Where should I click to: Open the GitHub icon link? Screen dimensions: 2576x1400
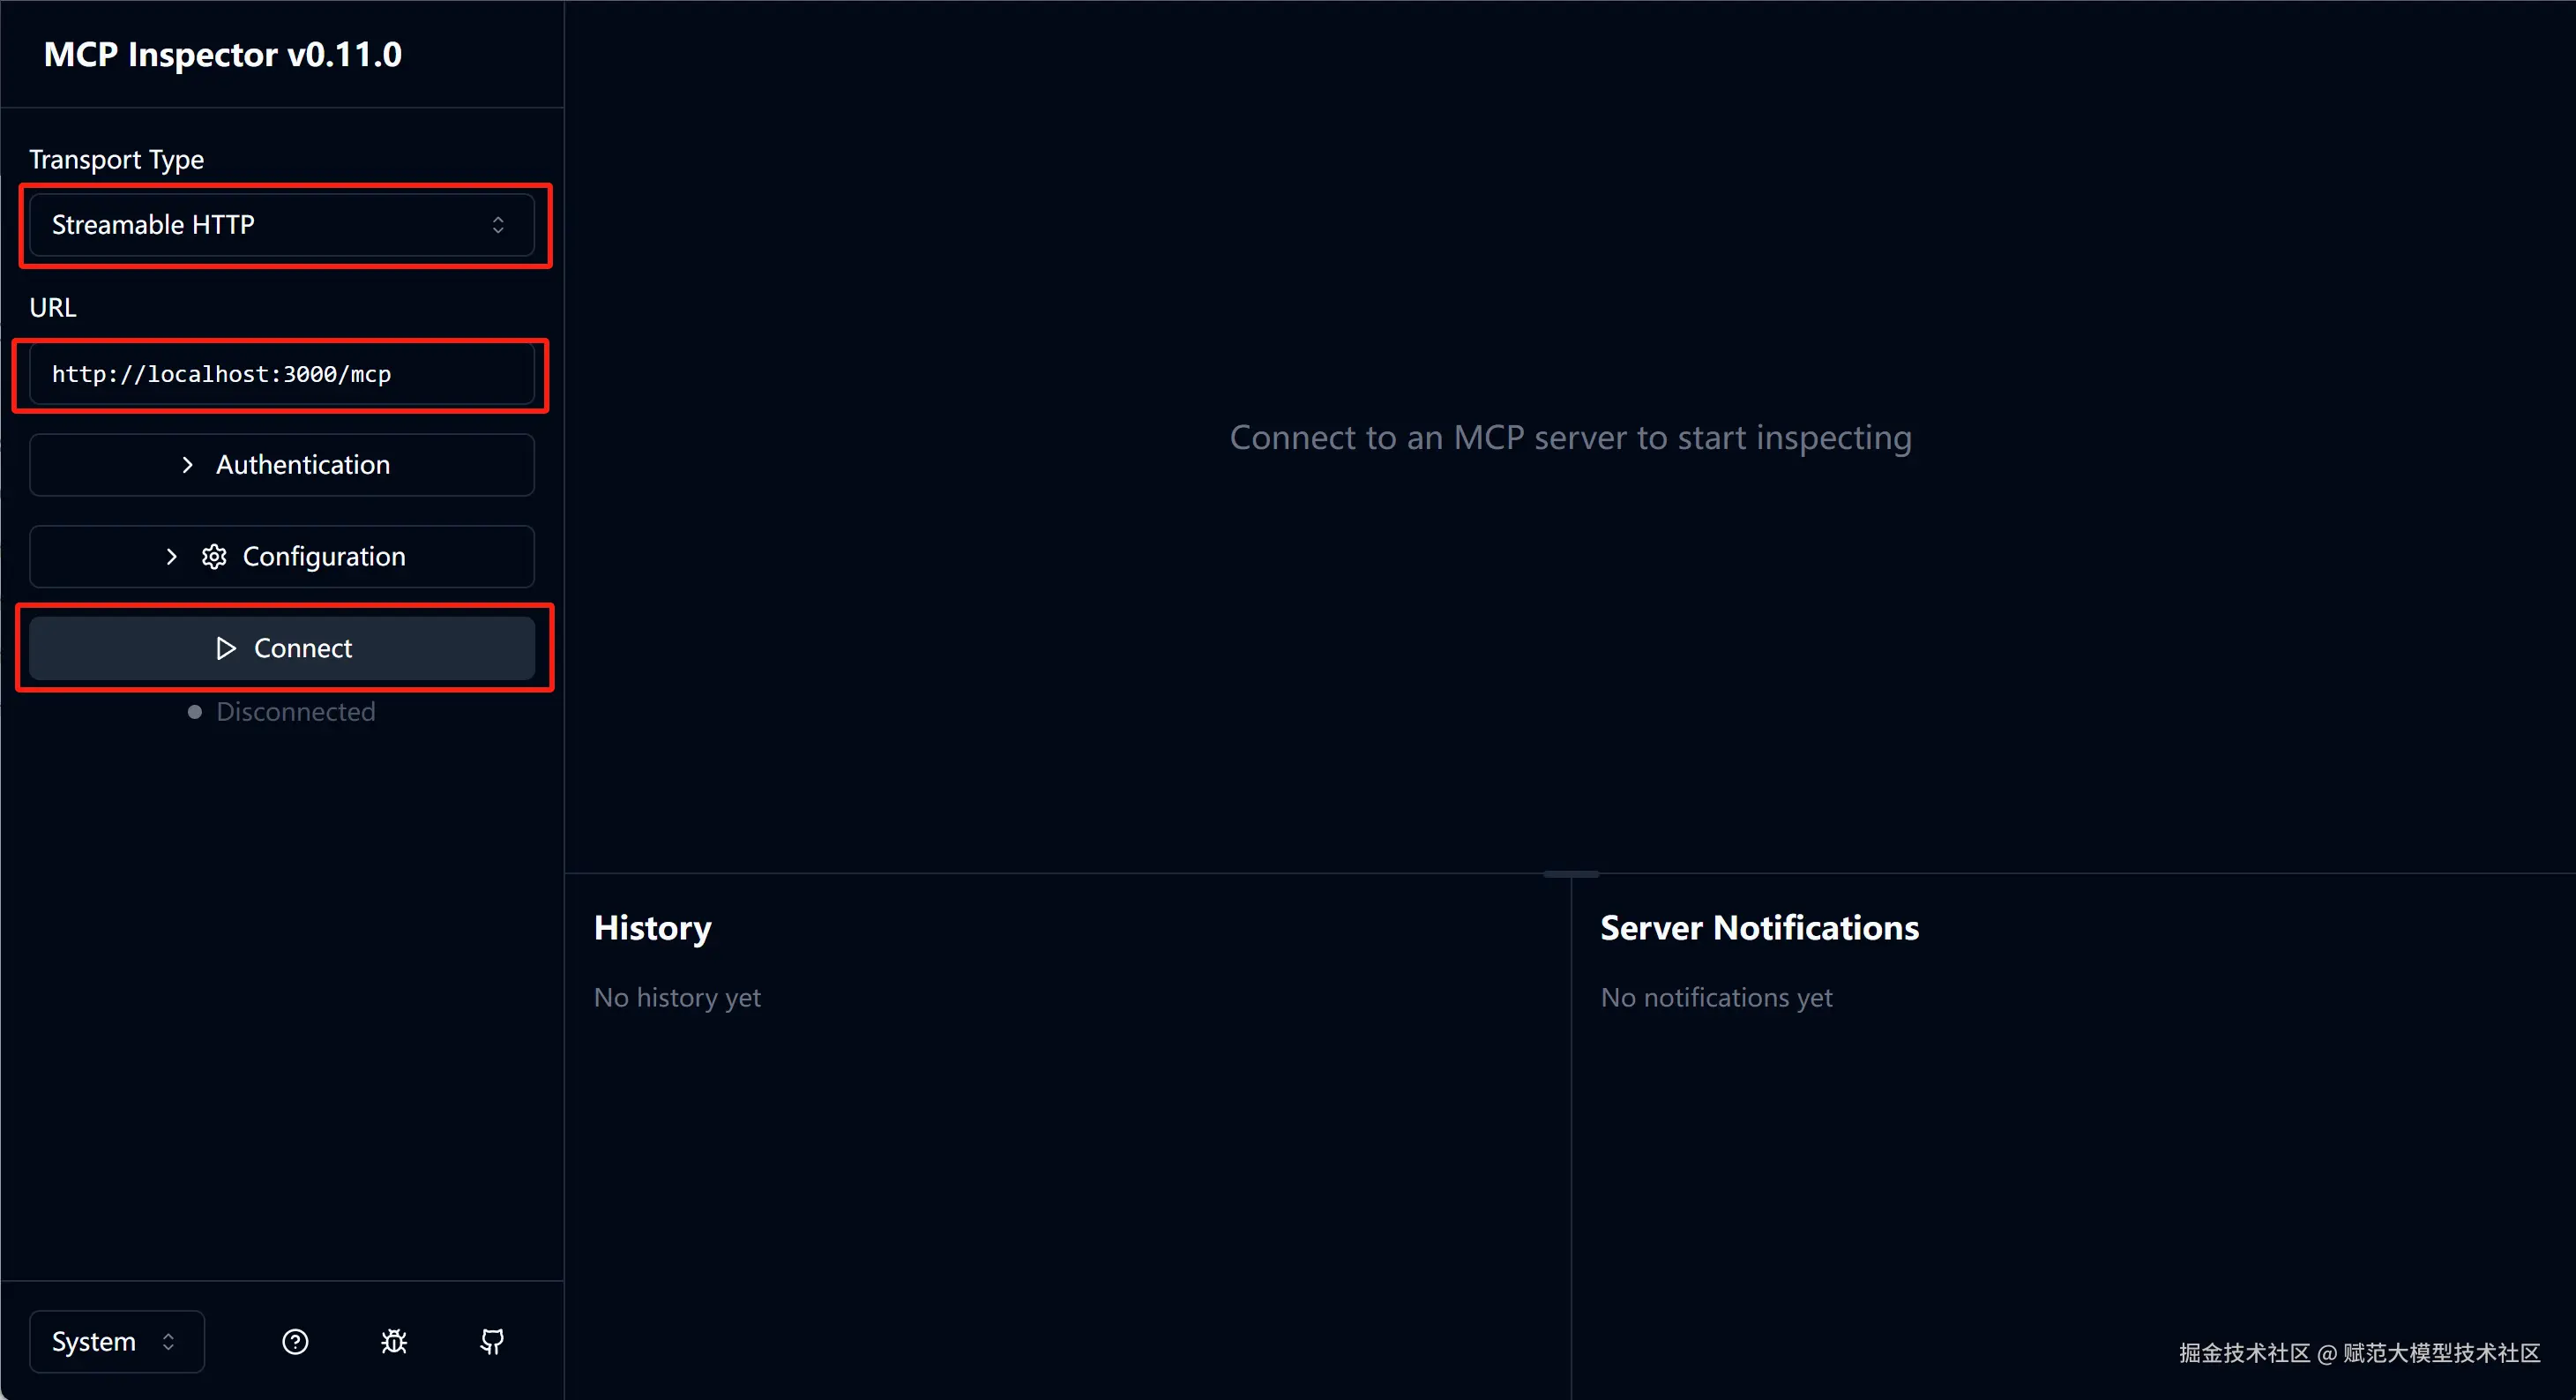click(492, 1341)
